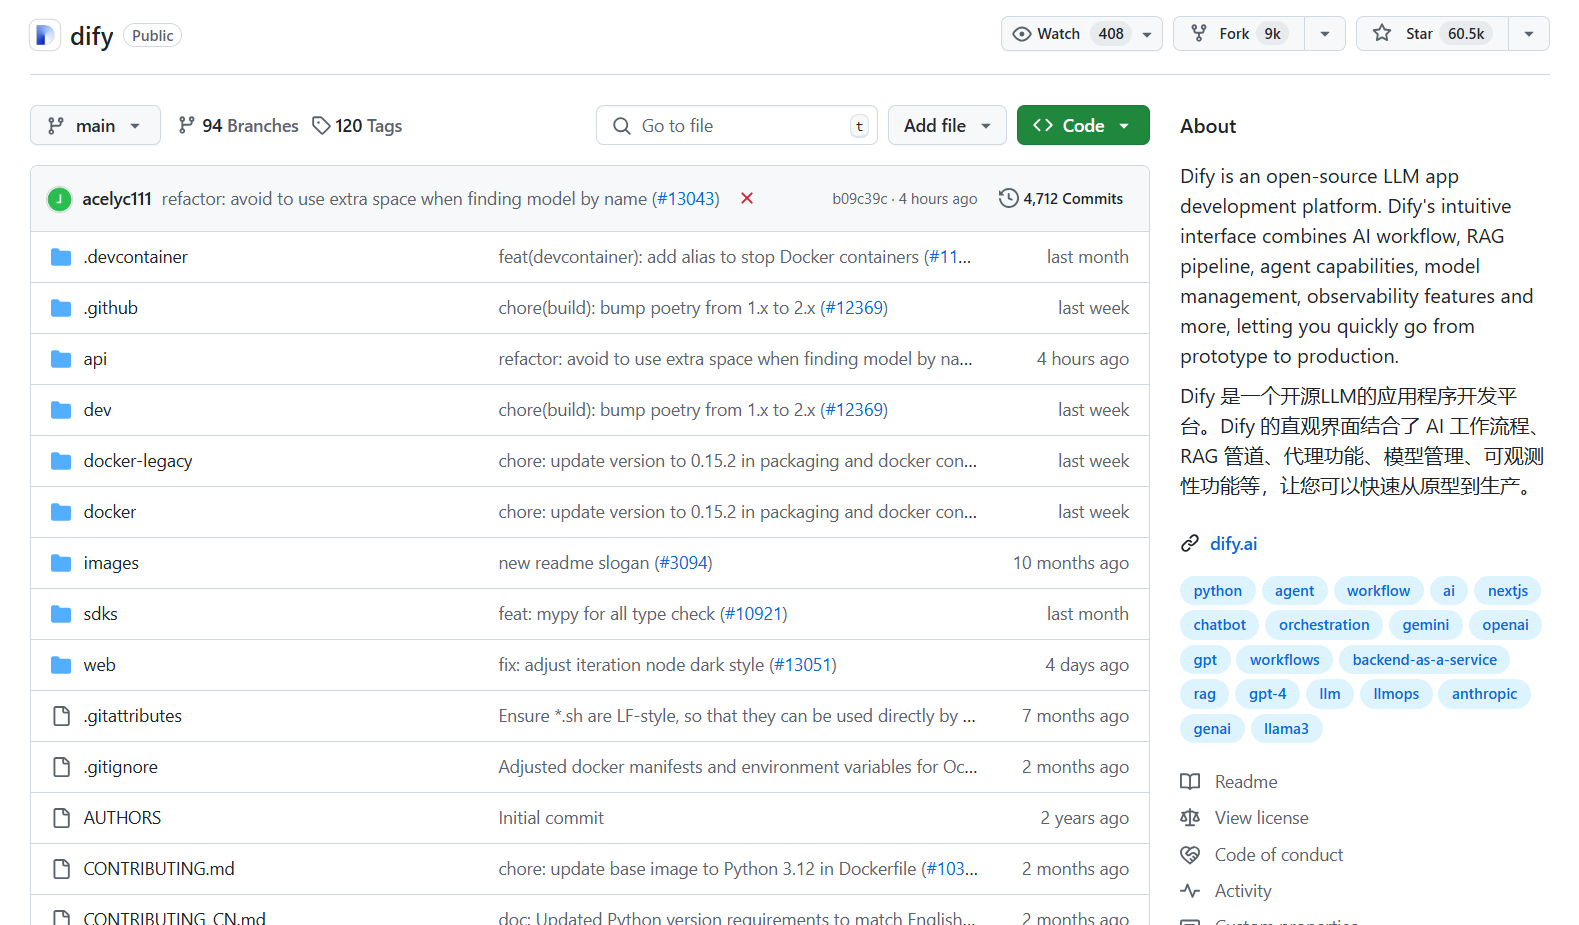This screenshot has width=1579, height=925.
Task: Click the .gitattributes file icon
Action: point(61,716)
